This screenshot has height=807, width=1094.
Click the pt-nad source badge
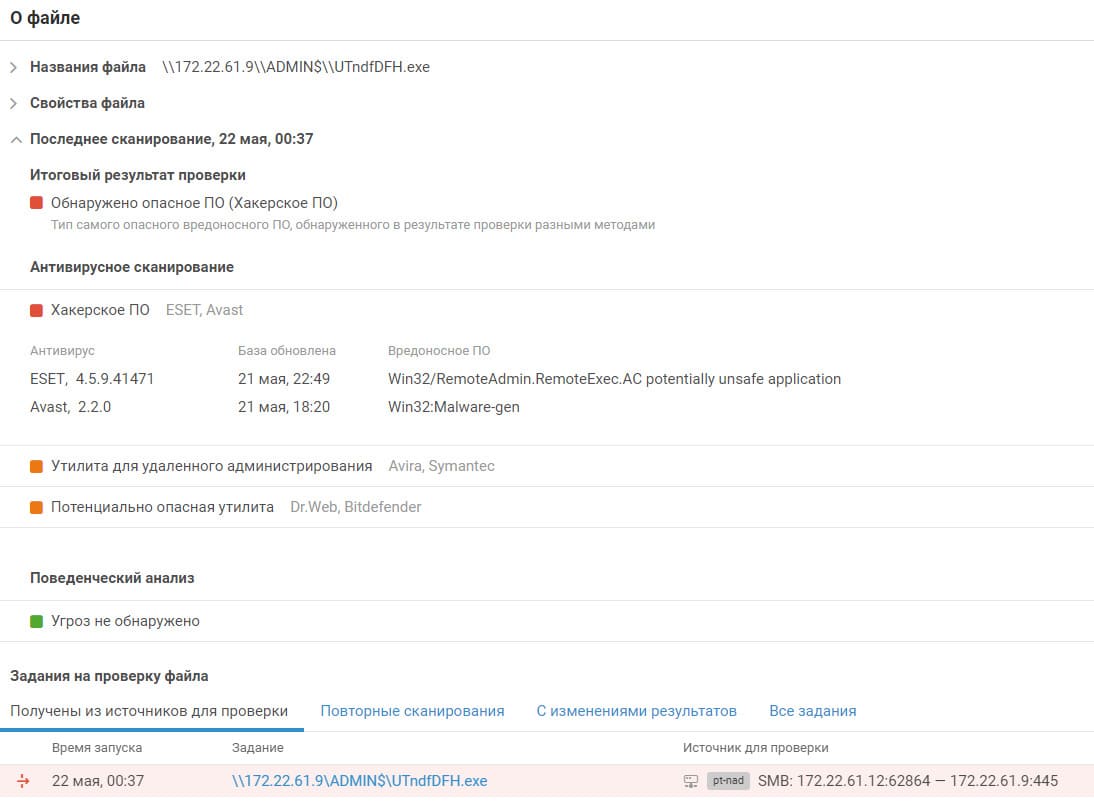[x=728, y=780]
